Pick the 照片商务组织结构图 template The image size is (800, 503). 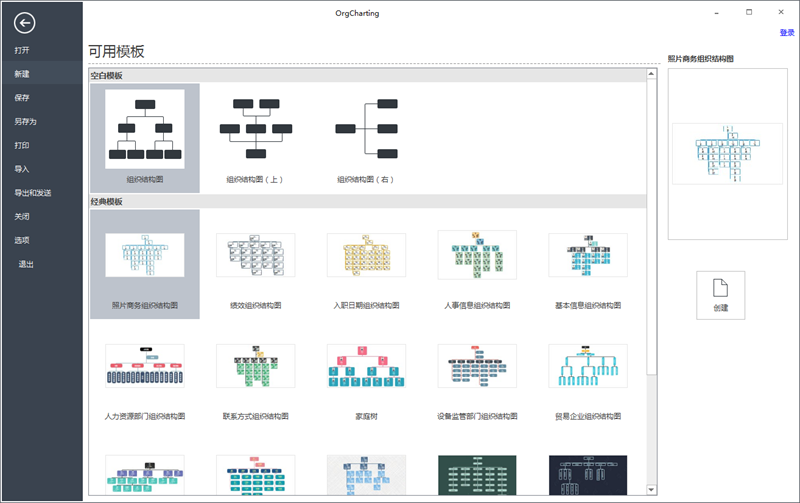(145, 264)
